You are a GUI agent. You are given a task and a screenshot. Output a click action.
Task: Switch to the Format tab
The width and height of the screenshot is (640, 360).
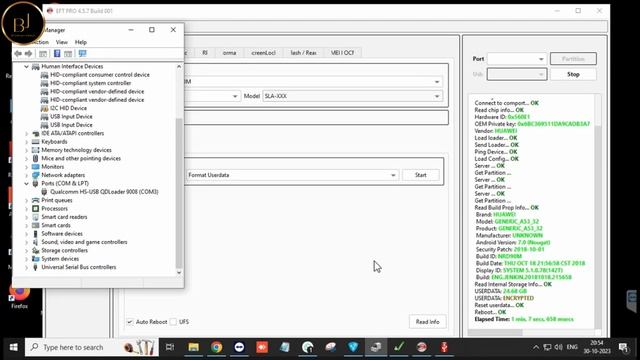(x=229, y=53)
